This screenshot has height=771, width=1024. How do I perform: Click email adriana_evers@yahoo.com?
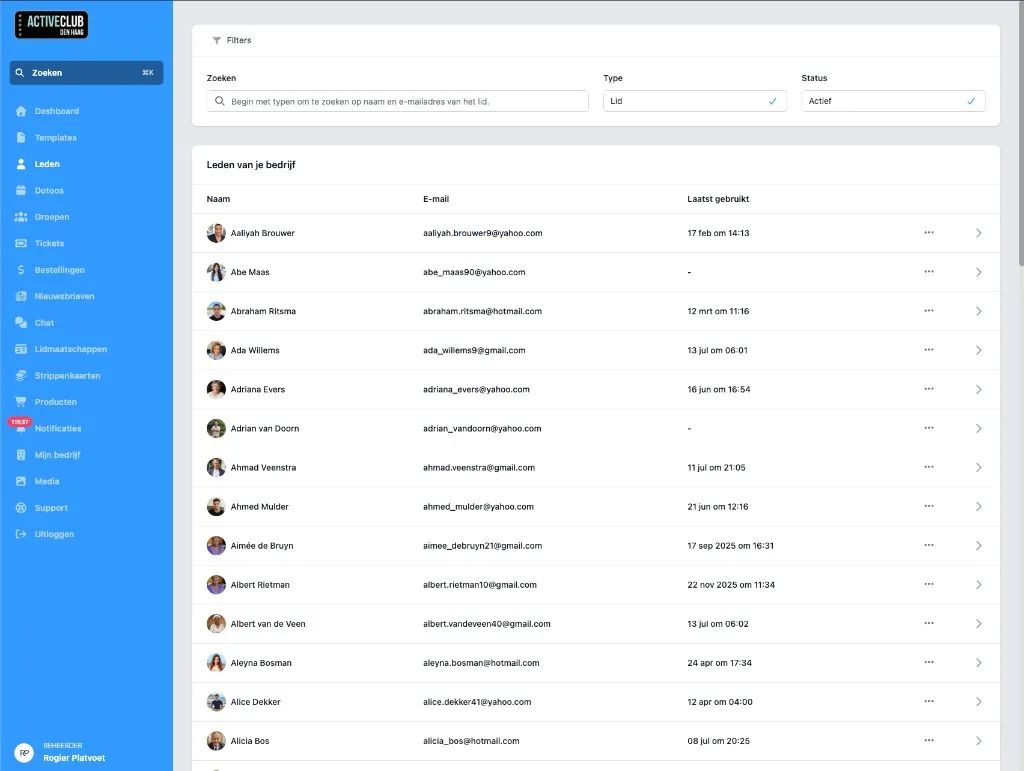click(x=476, y=390)
